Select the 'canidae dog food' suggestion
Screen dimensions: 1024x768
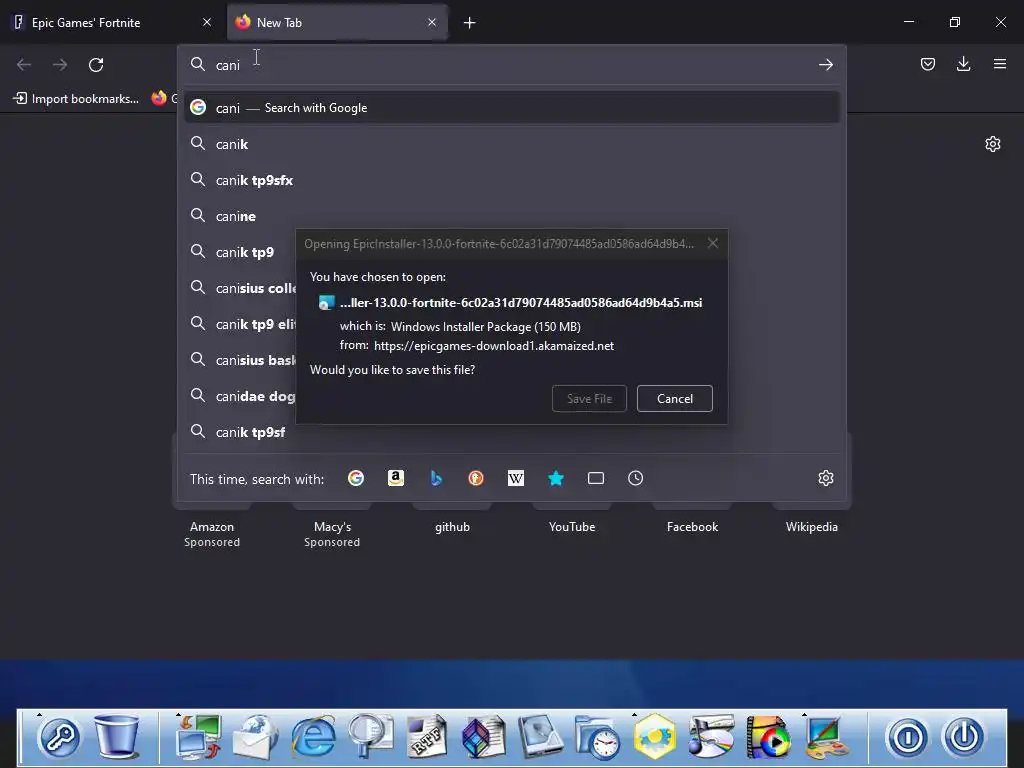point(240,396)
